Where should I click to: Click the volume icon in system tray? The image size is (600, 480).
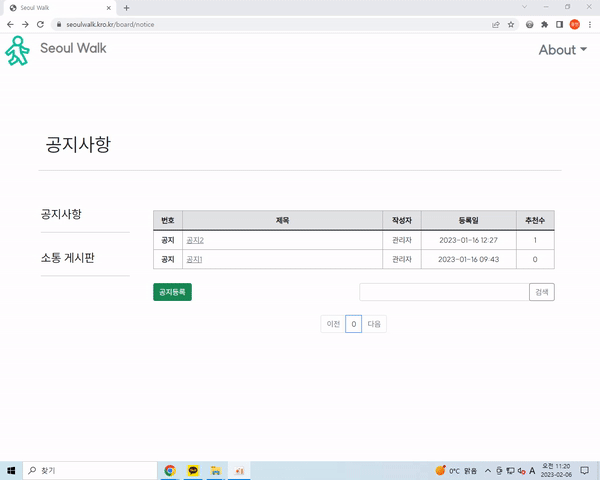point(521,471)
